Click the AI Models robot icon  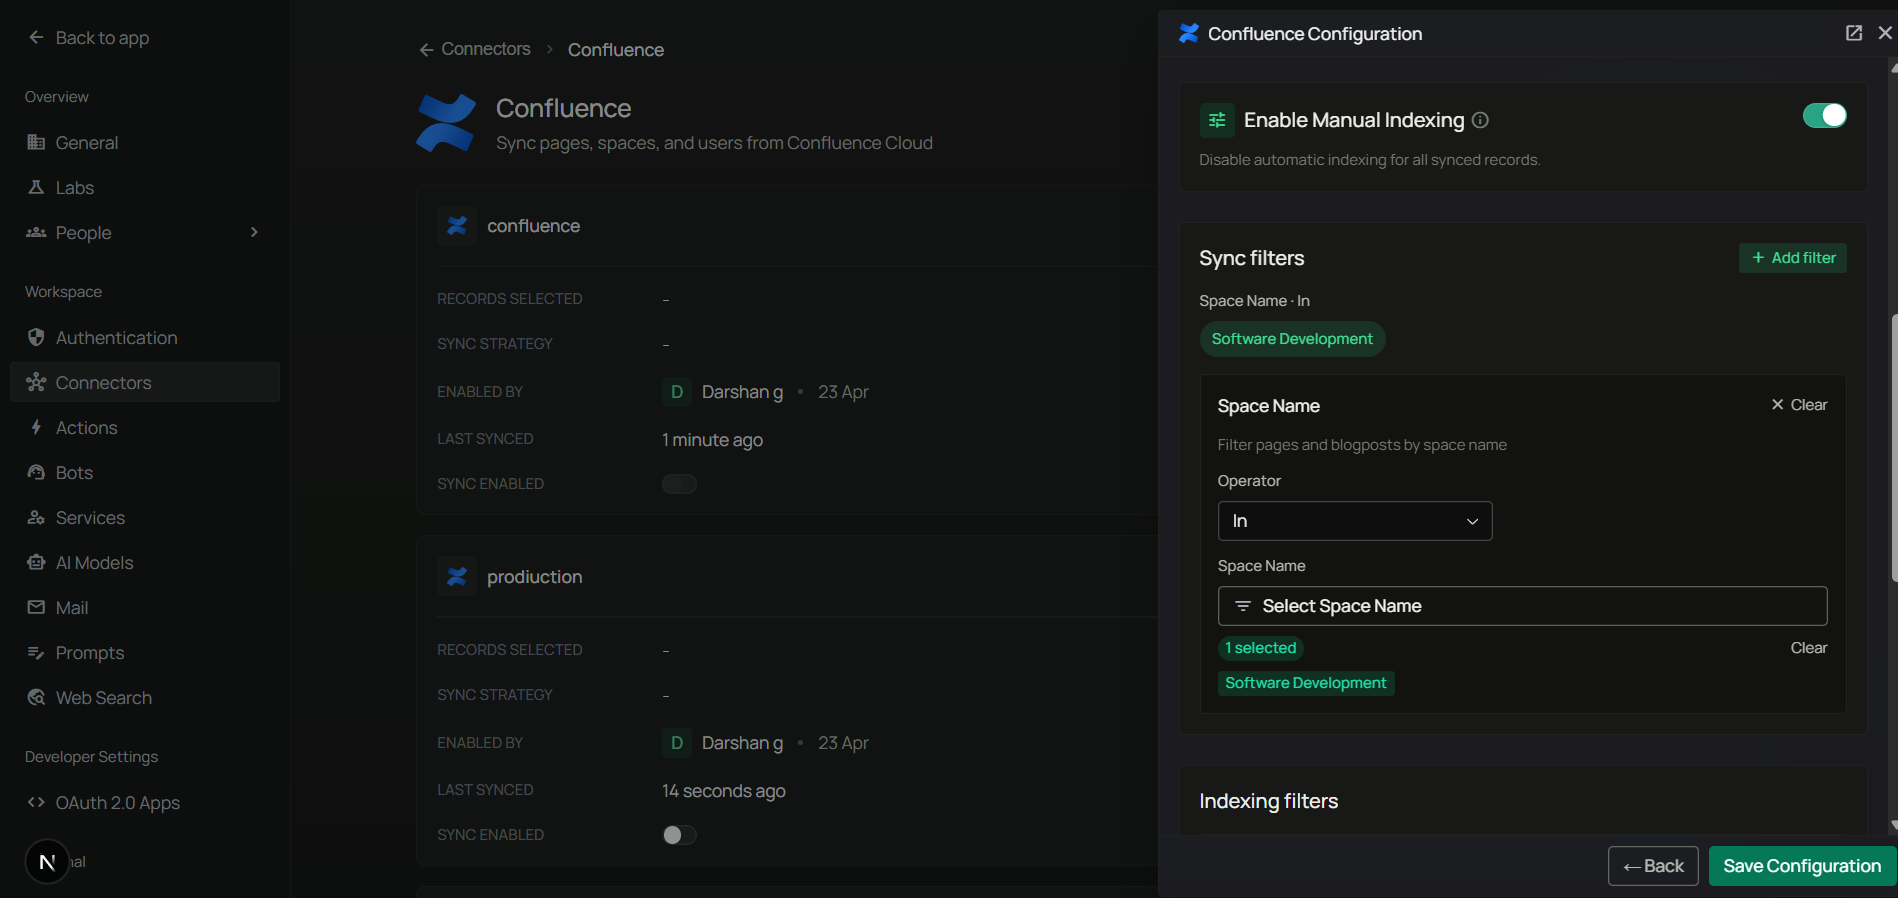[x=36, y=562]
